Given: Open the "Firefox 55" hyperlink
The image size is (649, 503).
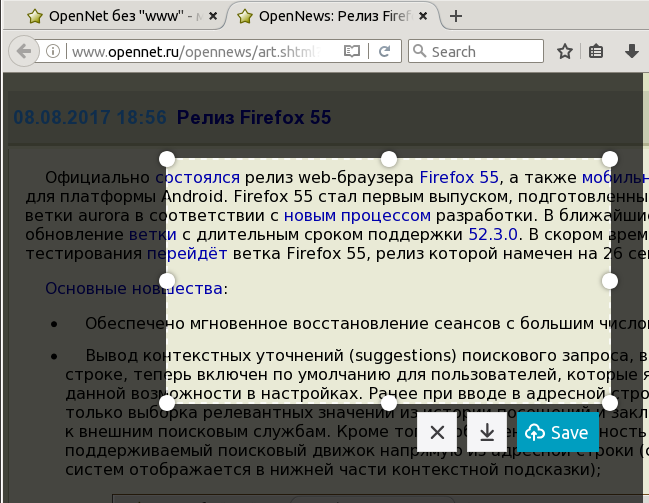Looking at the screenshot, I should click(458, 177).
